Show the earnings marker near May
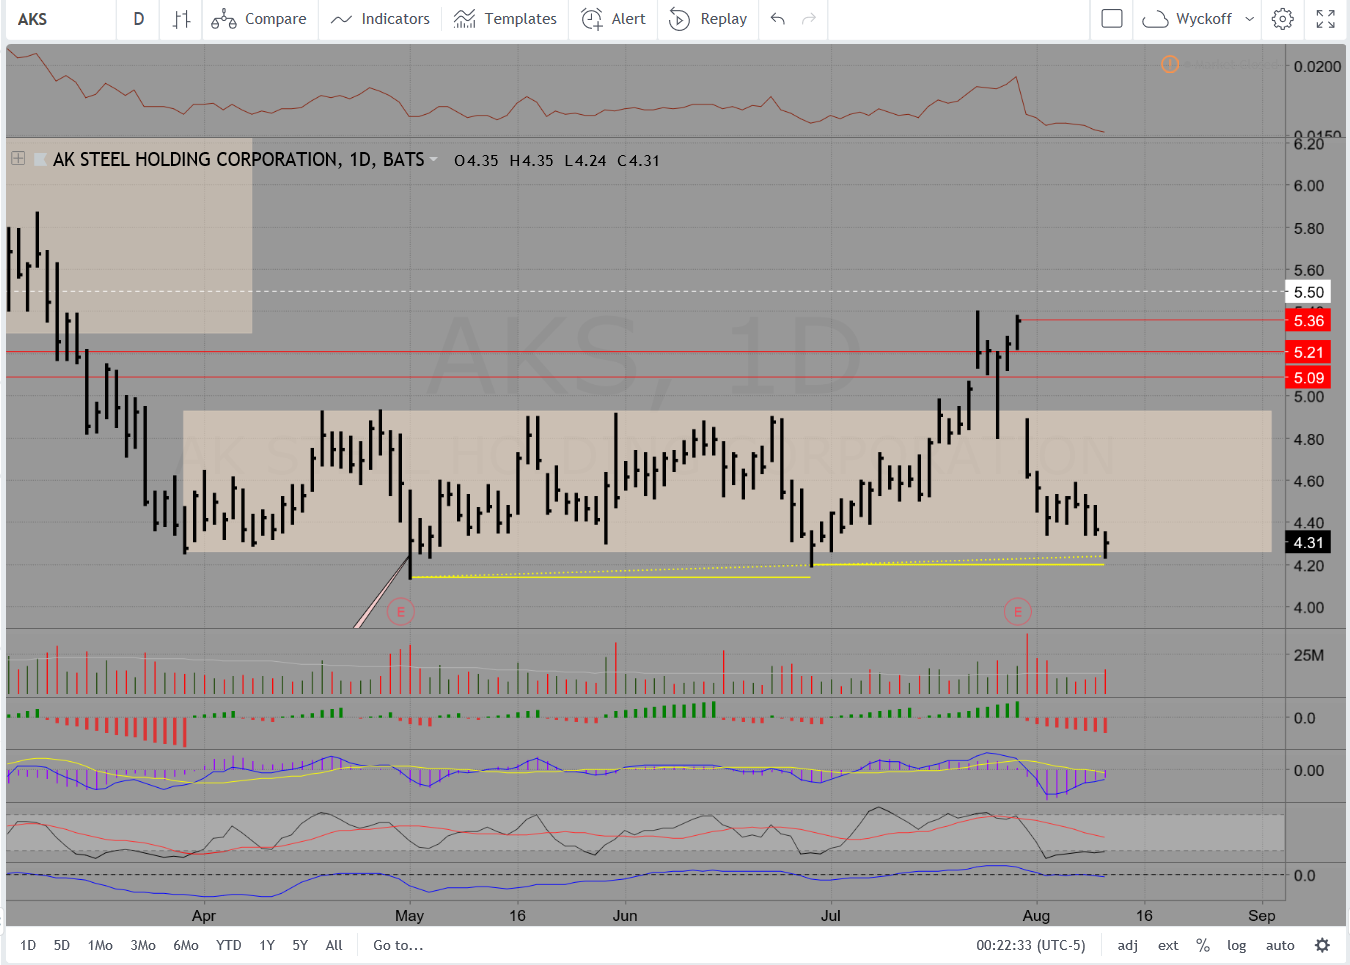Screen dimensions: 1350x965 [400, 611]
